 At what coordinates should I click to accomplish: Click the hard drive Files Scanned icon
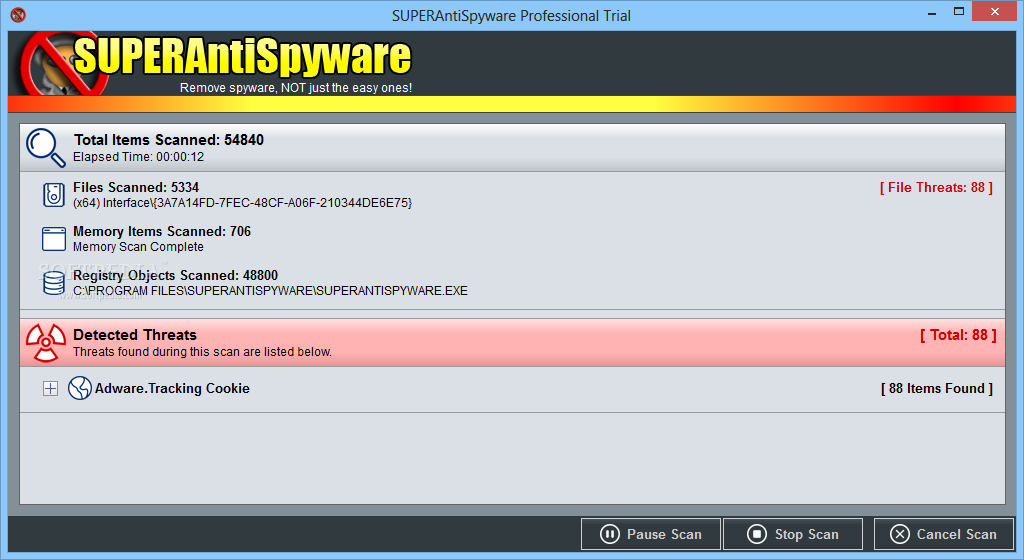54,194
